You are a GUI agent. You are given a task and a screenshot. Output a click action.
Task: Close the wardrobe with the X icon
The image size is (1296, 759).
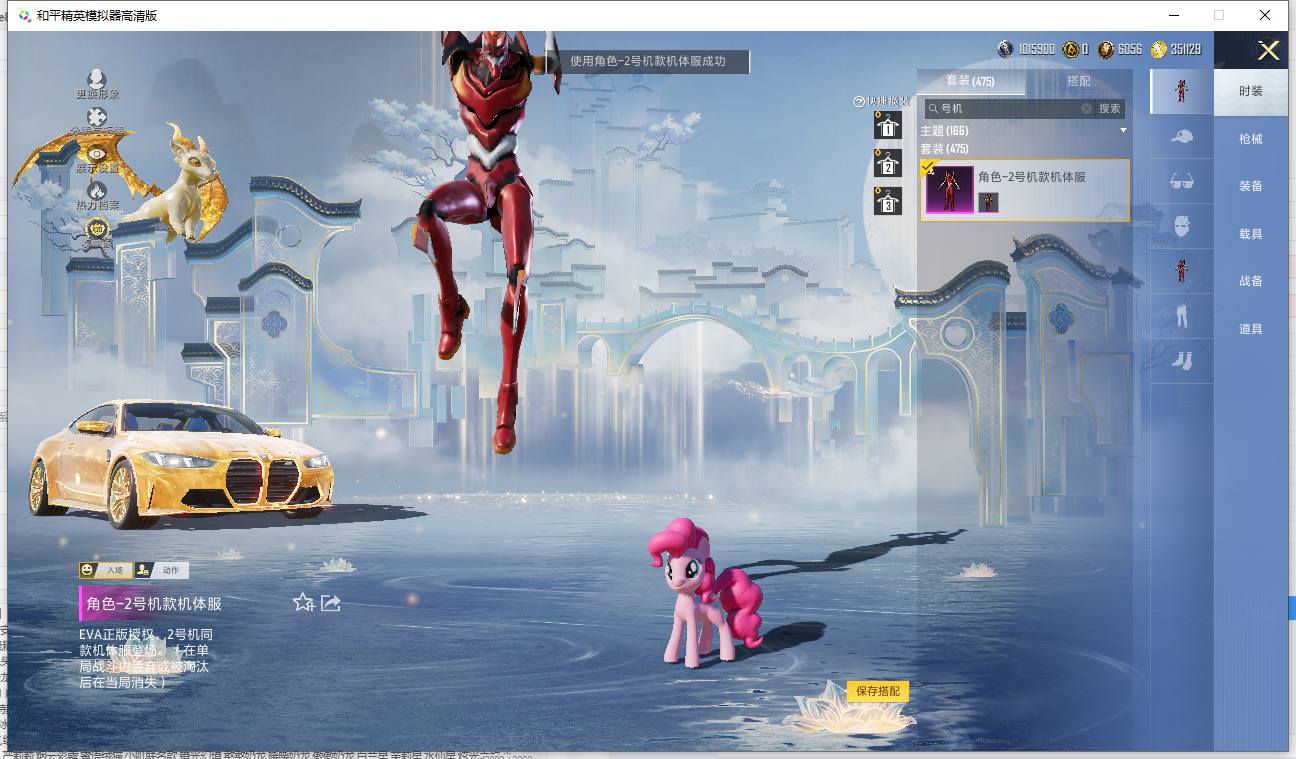(1268, 51)
